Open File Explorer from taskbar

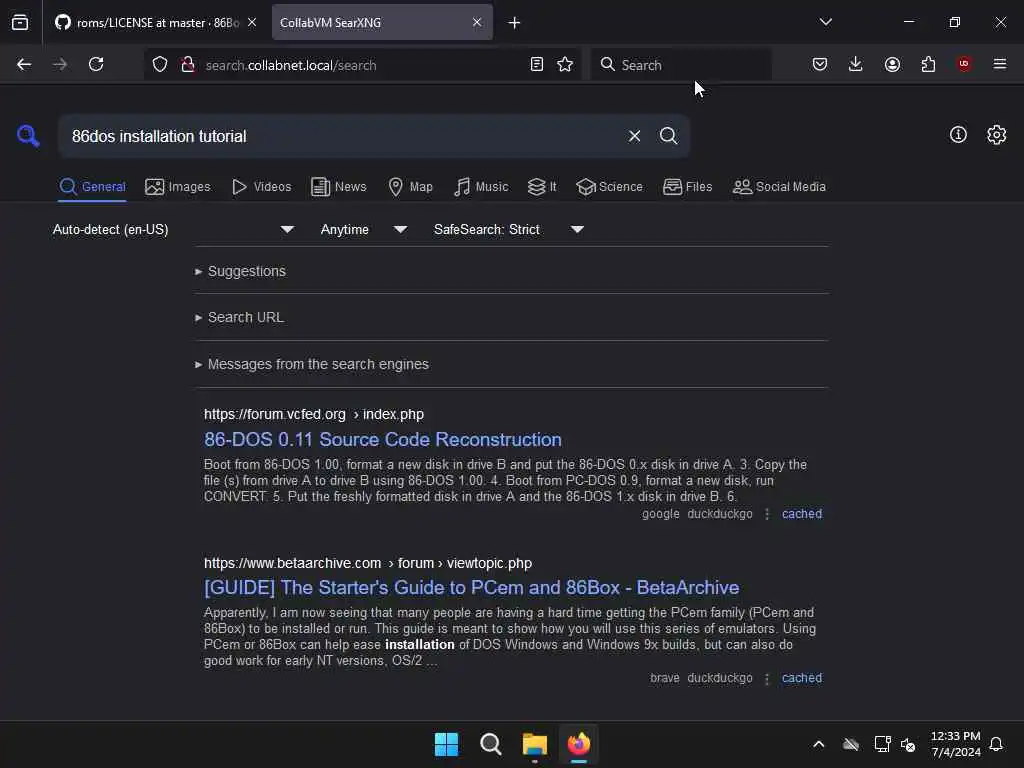[534, 744]
